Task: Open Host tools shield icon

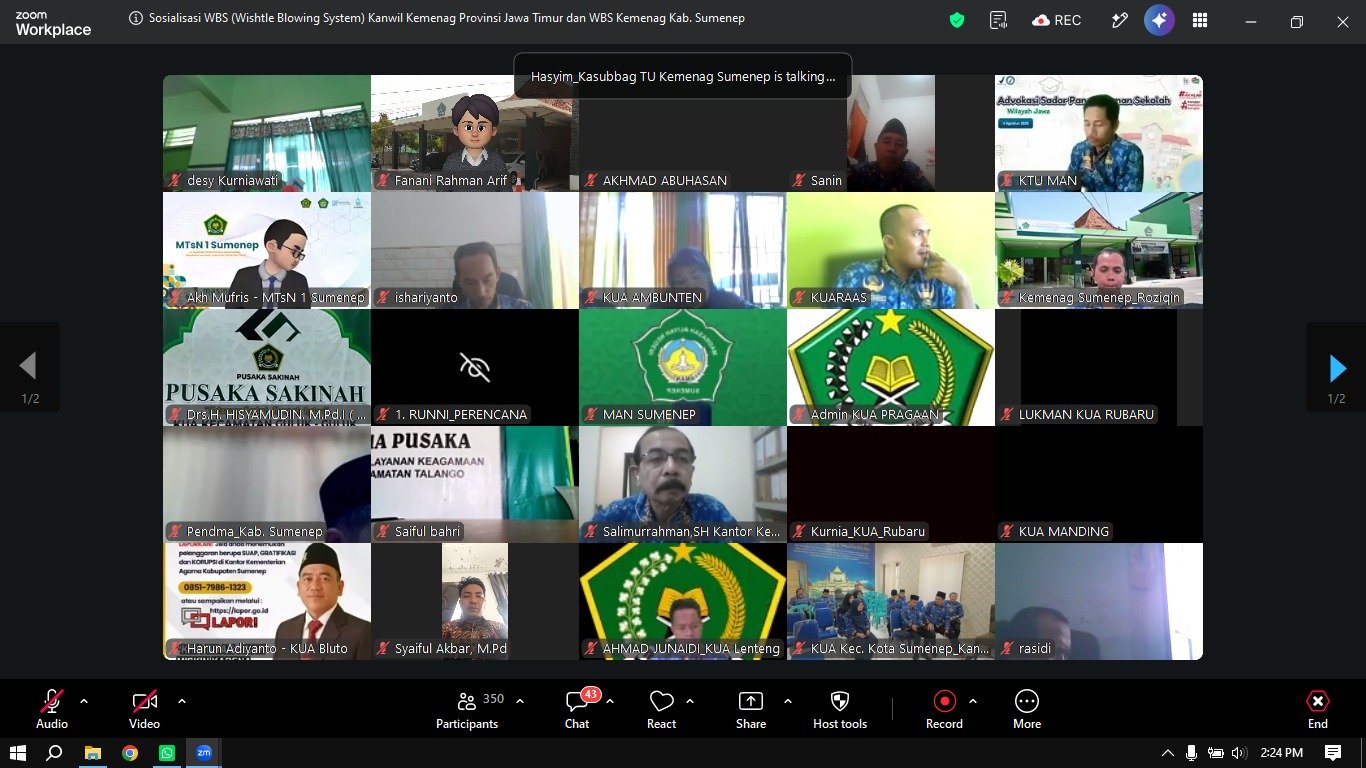Action: (x=840, y=710)
